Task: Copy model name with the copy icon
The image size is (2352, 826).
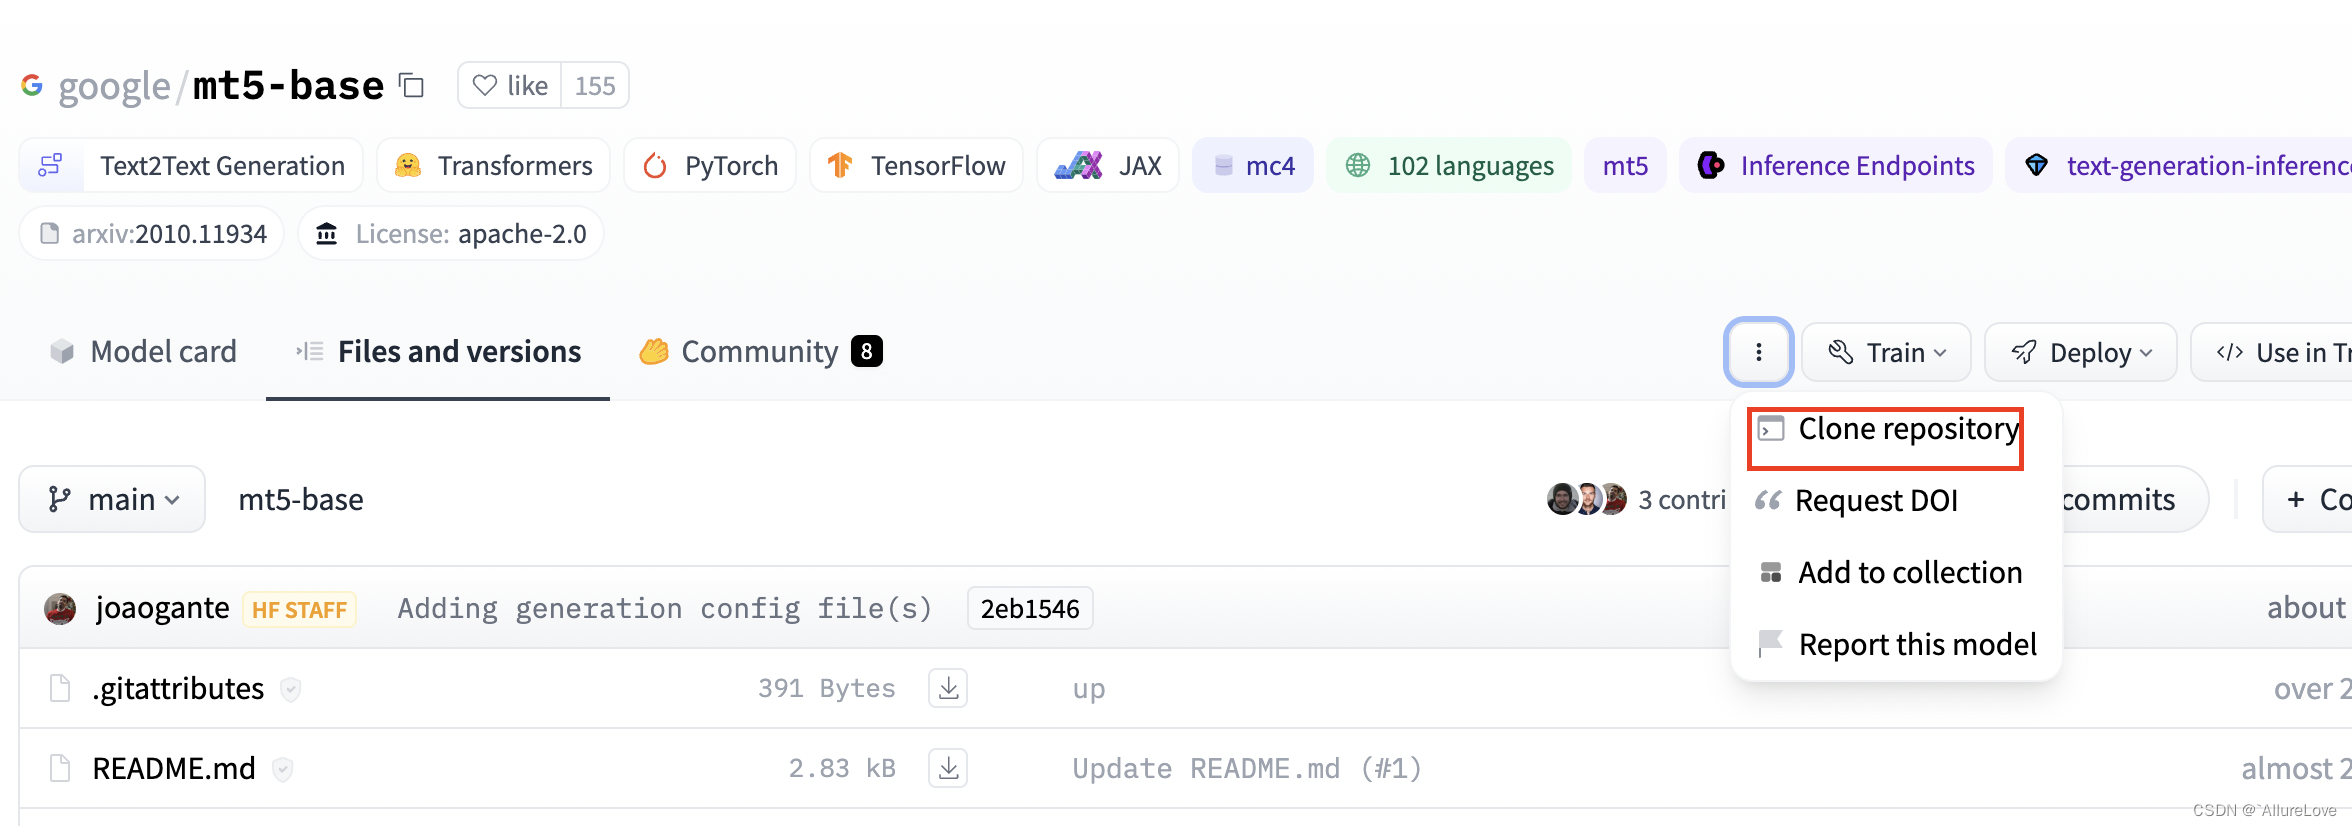Action: tap(411, 86)
